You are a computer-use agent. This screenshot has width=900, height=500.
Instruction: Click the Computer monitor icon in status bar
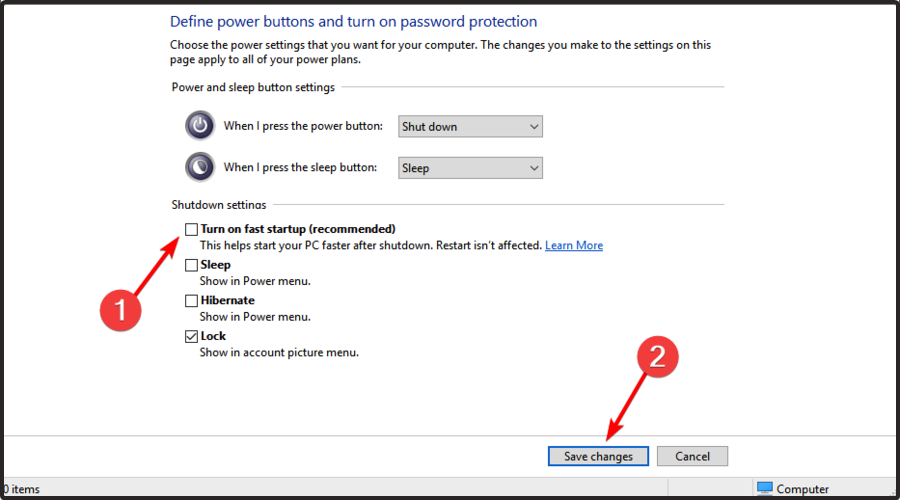(x=765, y=489)
